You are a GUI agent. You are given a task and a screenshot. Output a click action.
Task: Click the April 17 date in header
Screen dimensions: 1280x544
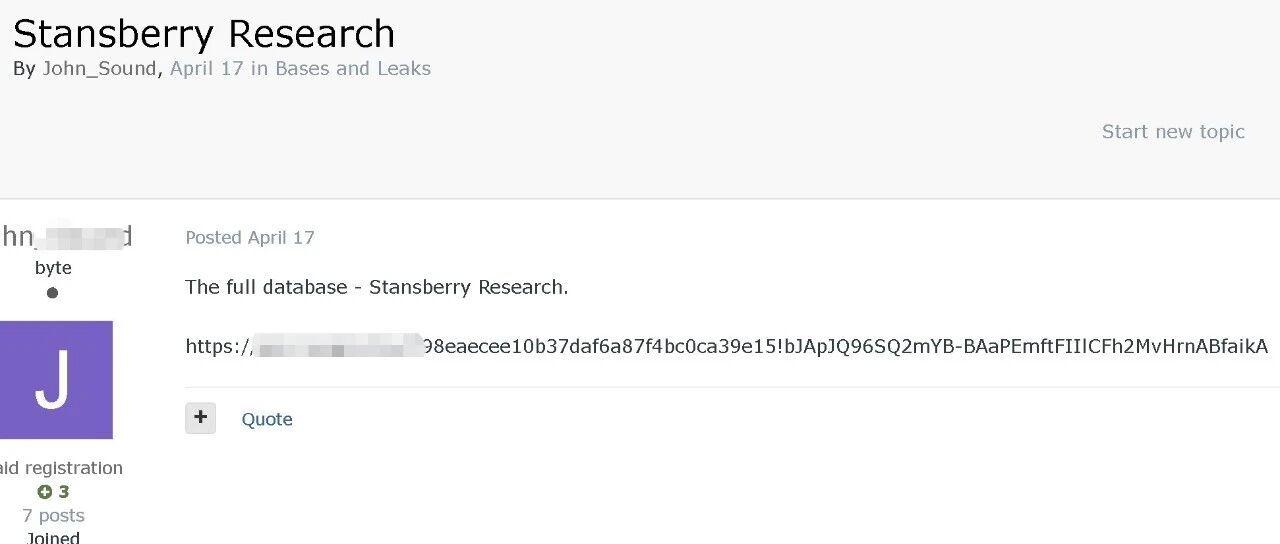pos(207,69)
